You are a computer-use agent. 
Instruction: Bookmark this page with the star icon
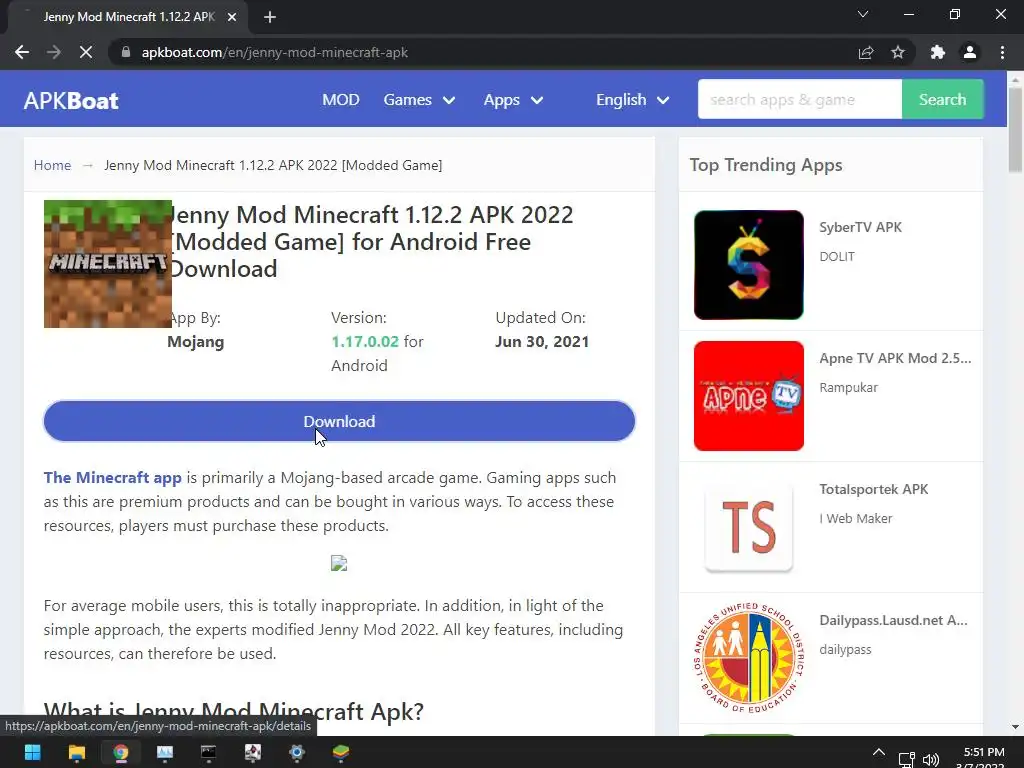click(898, 52)
